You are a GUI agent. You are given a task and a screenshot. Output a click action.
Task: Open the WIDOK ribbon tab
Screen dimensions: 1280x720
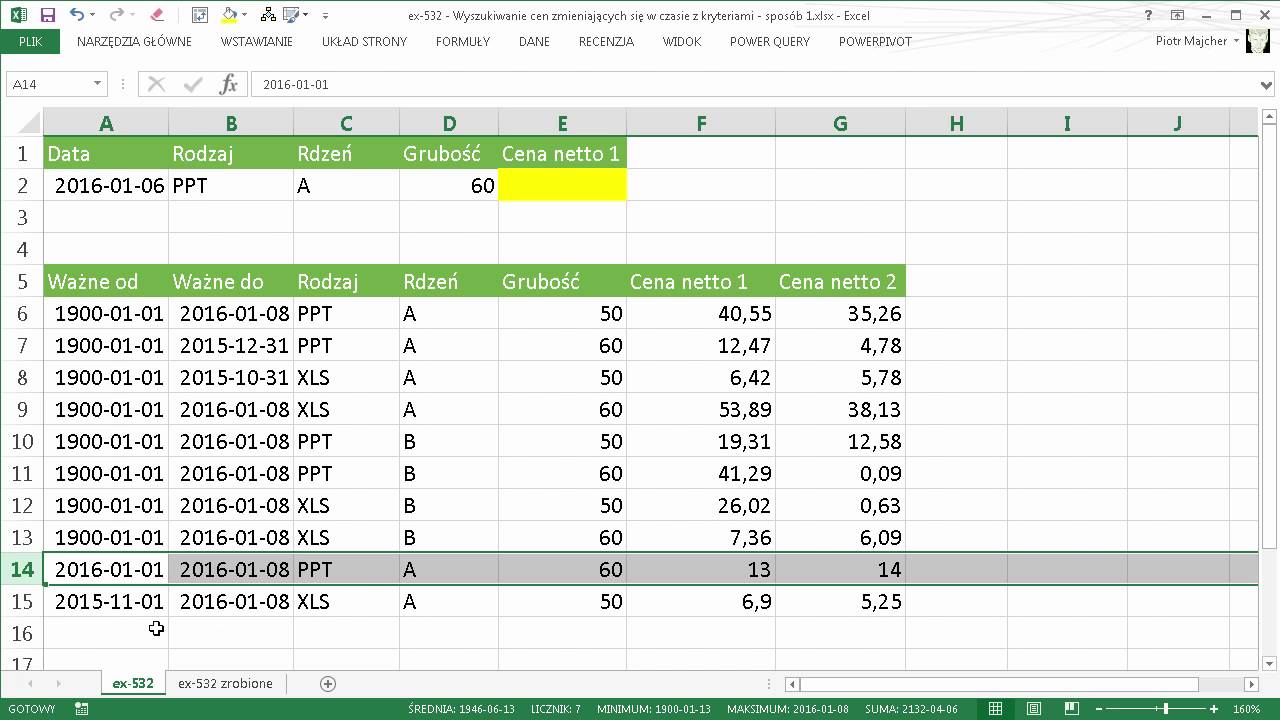coord(681,42)
